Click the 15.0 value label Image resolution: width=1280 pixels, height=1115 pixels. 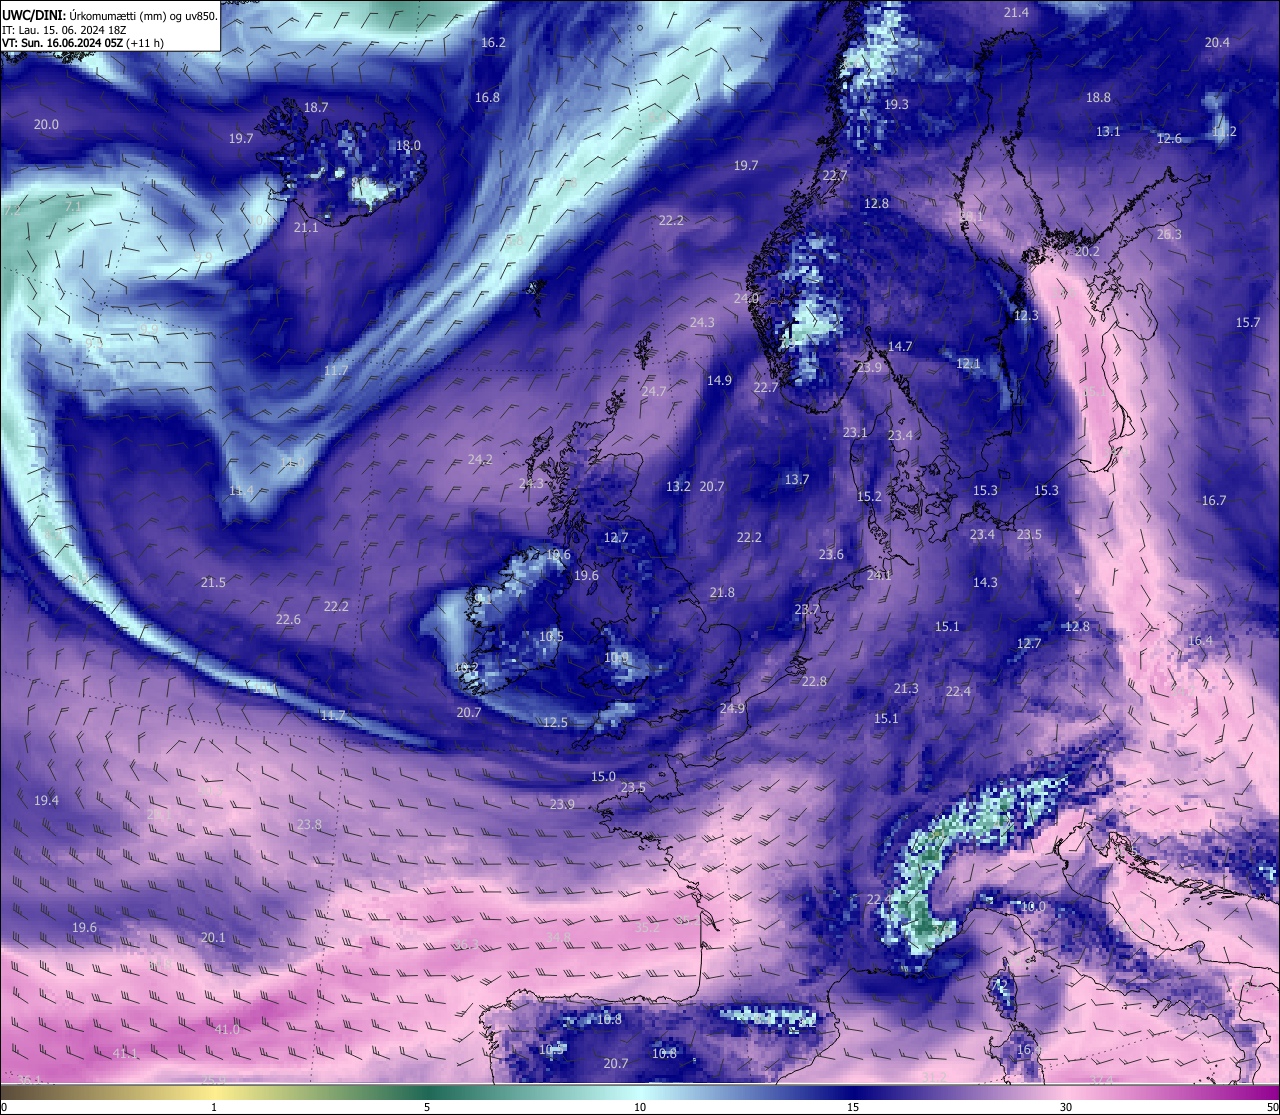point(603,777)
